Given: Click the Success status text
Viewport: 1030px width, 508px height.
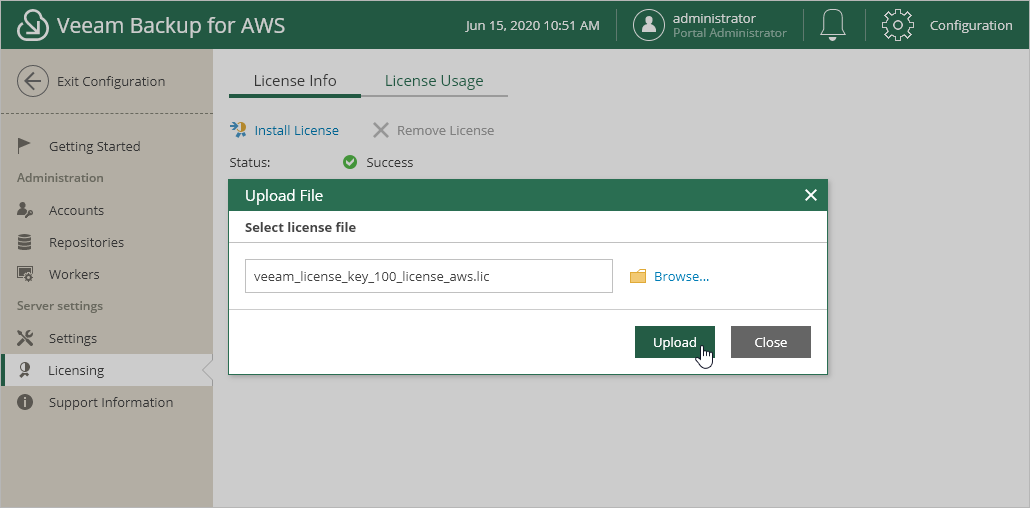Looking at the screenshot, I should [390, 162].
